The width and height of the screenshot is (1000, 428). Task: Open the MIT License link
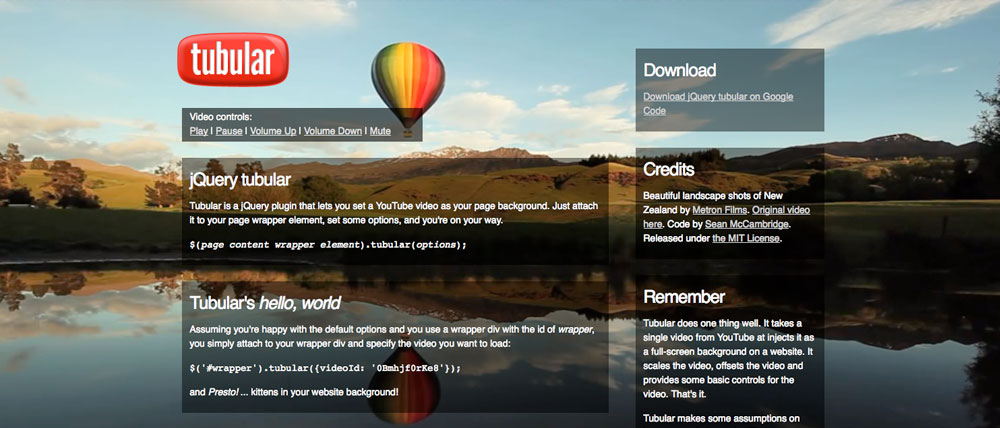[x=746, y=239]
